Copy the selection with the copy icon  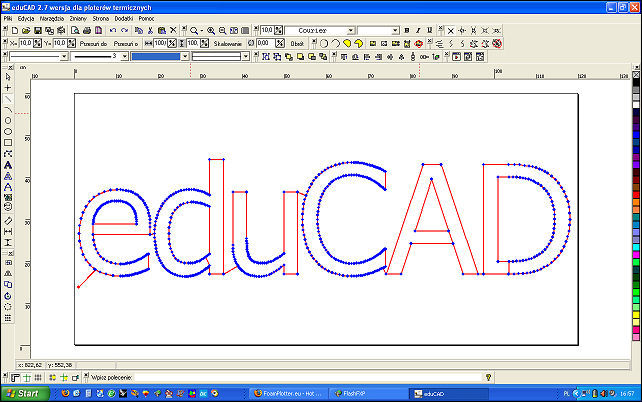(x=139, y=31)
